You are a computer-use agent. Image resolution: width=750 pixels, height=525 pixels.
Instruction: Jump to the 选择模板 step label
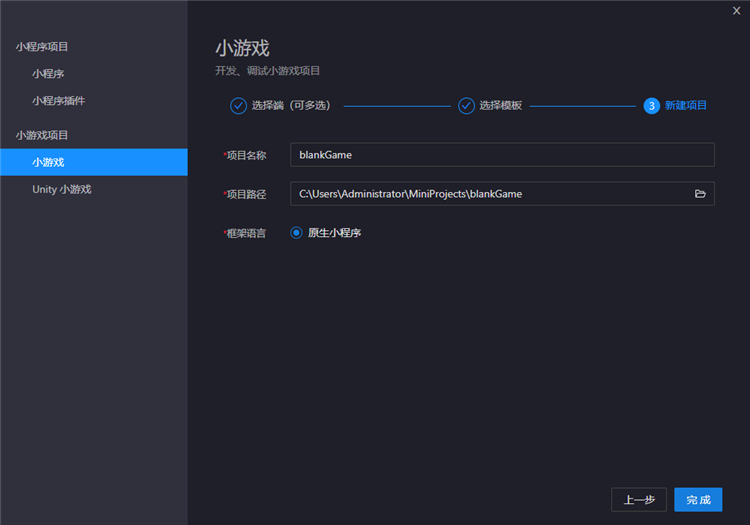pos(500,105)
